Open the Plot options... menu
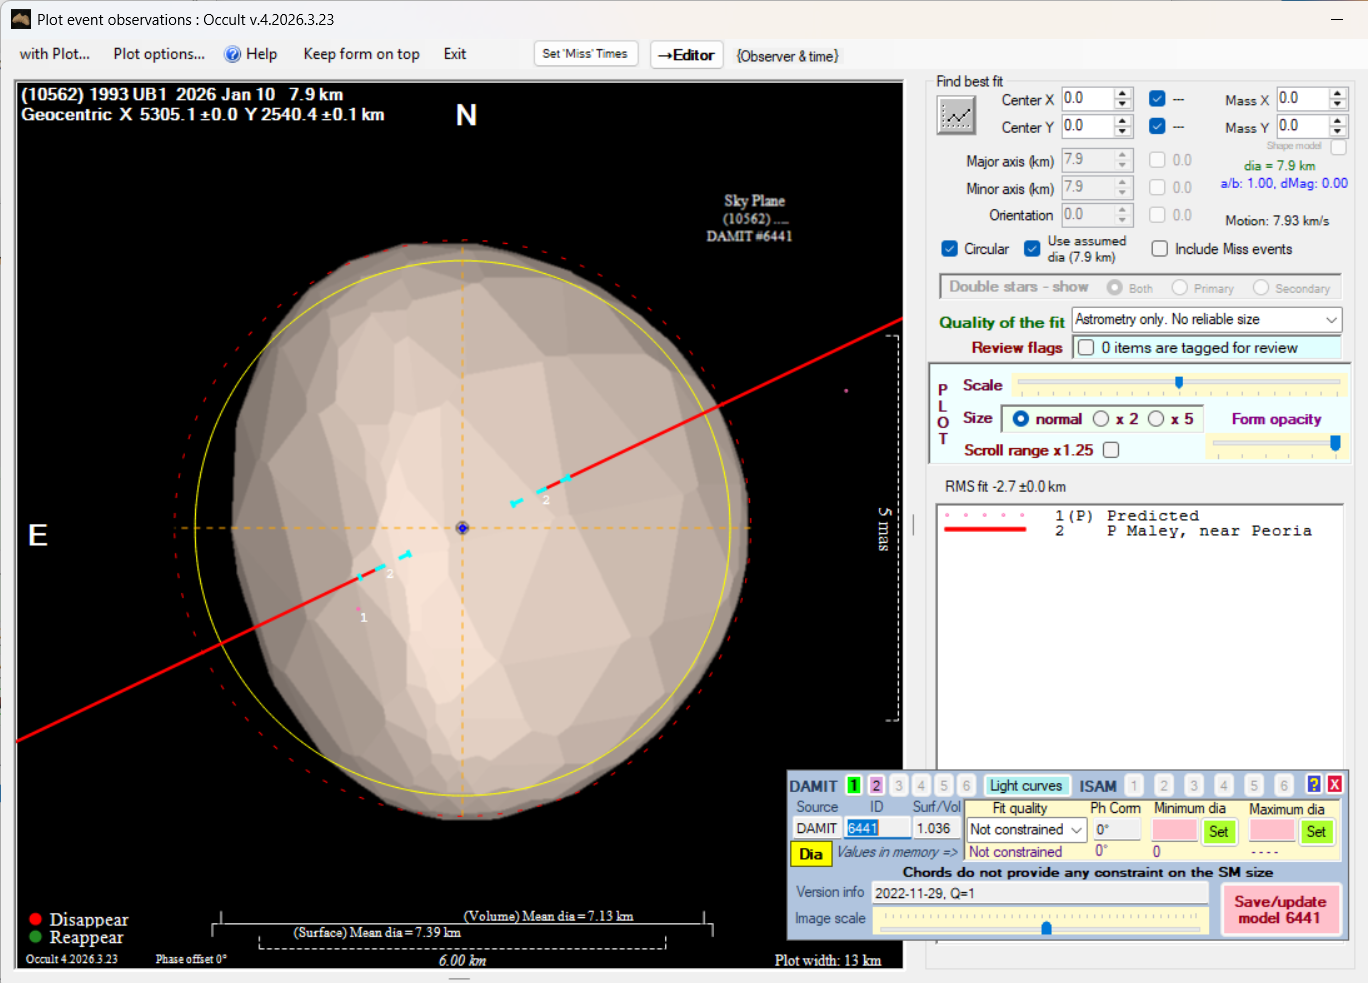The width and height of the screenshot is (1368, 983). 159,55
